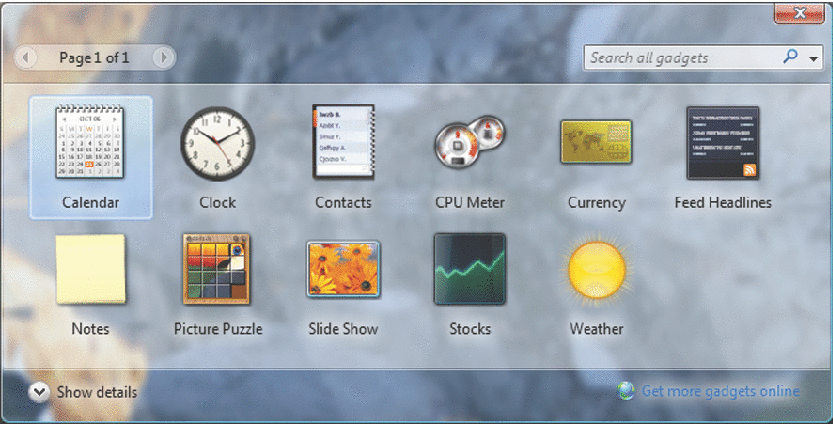Select the Weather sun icon
Image resolution: width=833 pixels, height=424 pixels.
tap(596, 270)
